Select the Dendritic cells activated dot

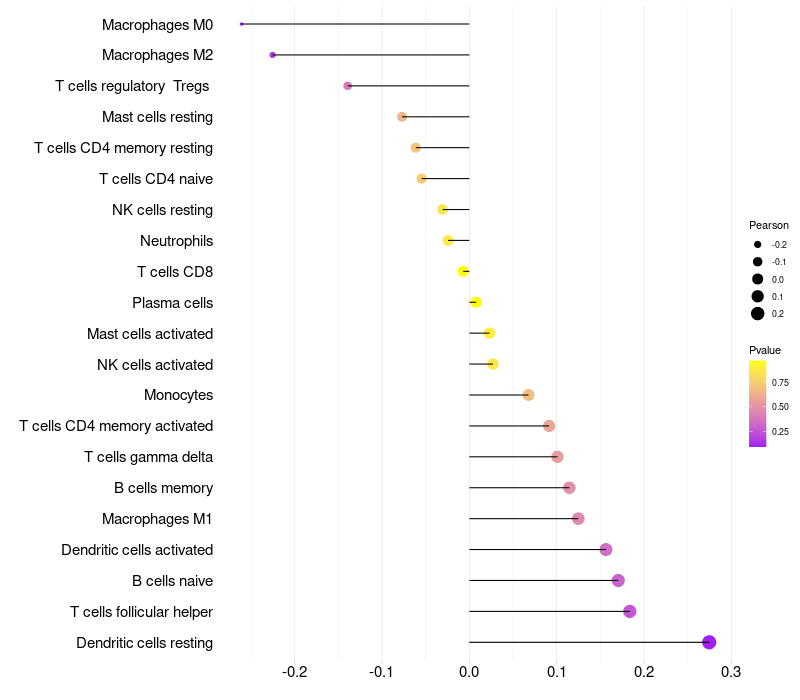(606, 549)
